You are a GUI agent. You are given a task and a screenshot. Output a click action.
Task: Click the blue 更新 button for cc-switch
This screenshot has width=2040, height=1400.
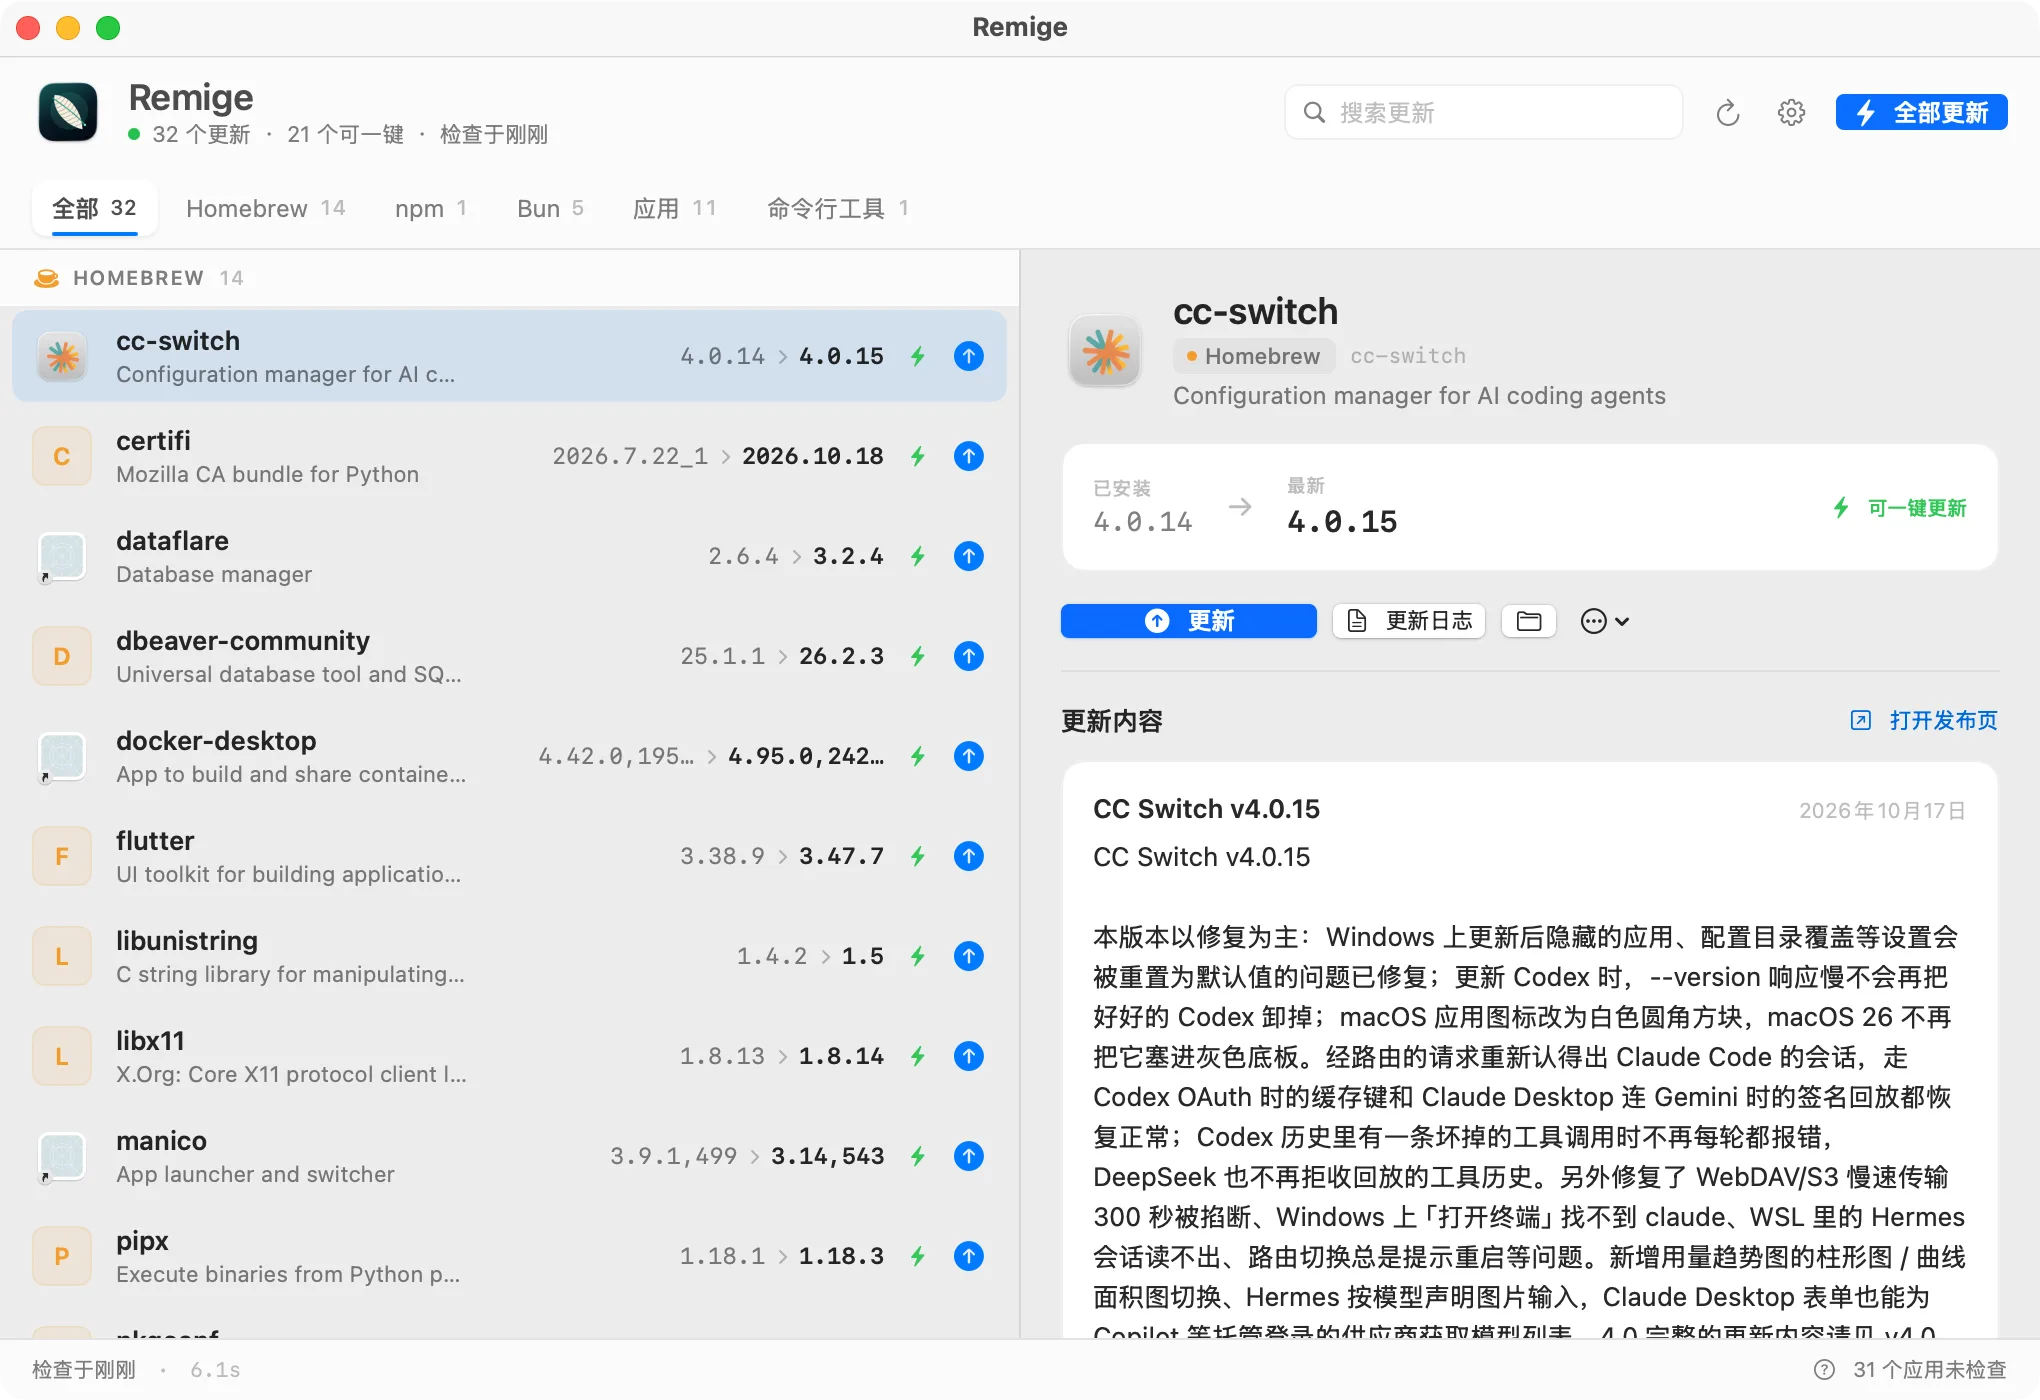pos(1188,621)
